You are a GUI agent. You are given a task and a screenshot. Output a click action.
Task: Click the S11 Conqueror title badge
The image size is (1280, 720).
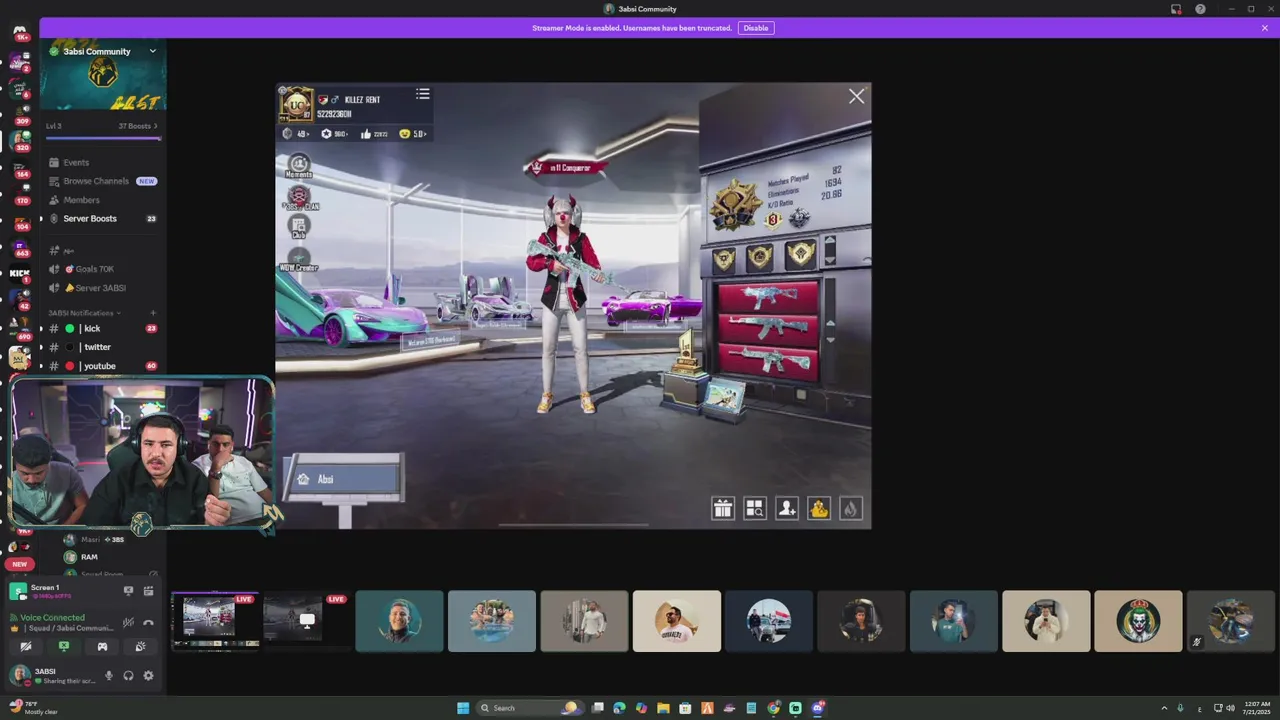pos(566,168)
